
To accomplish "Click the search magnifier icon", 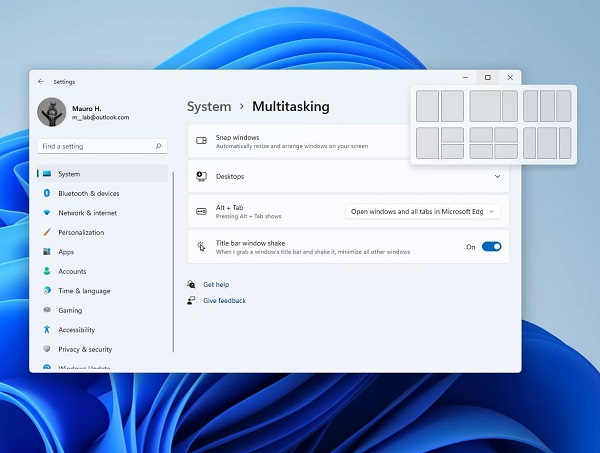I will click(x=158, y=146).
